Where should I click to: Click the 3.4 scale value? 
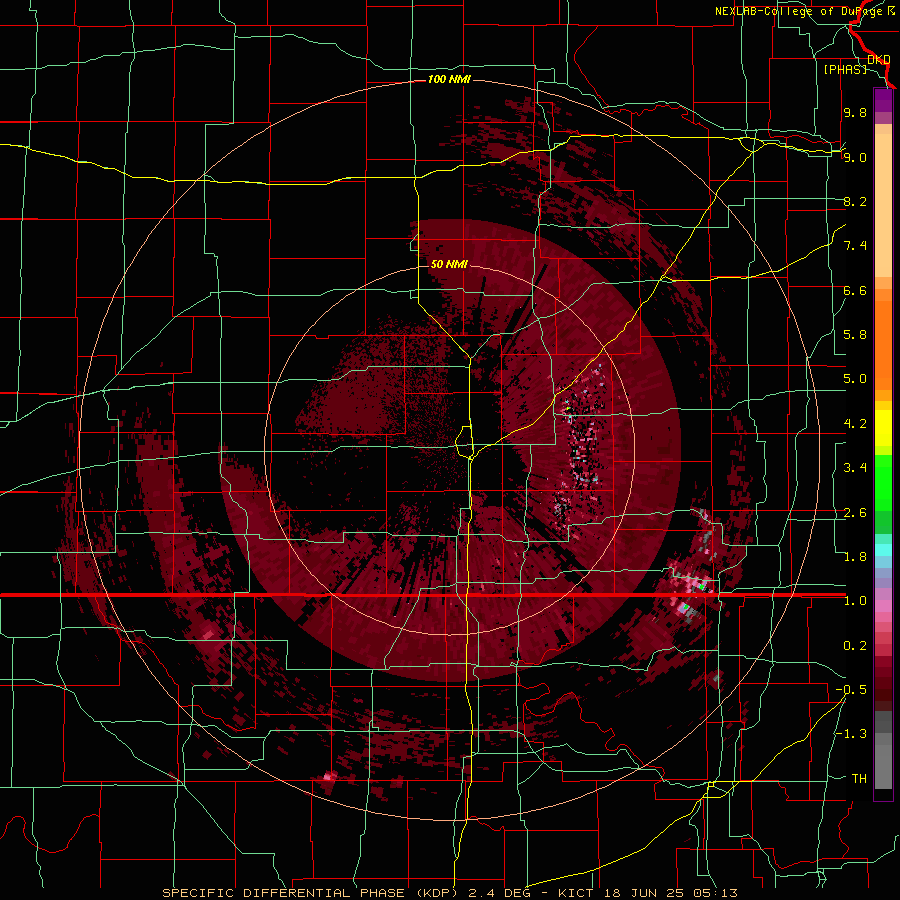click(x=855, y=468)
